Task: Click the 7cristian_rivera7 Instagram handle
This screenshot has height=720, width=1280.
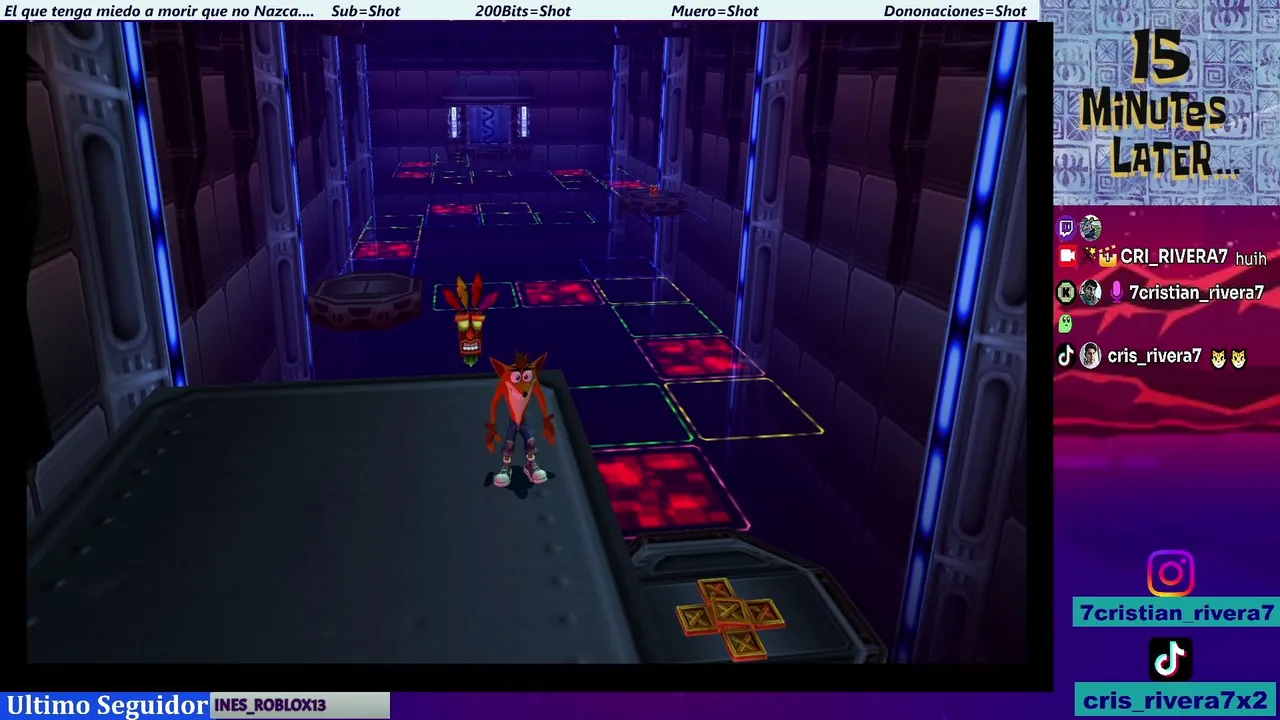Action: [x=1177, y=613]
